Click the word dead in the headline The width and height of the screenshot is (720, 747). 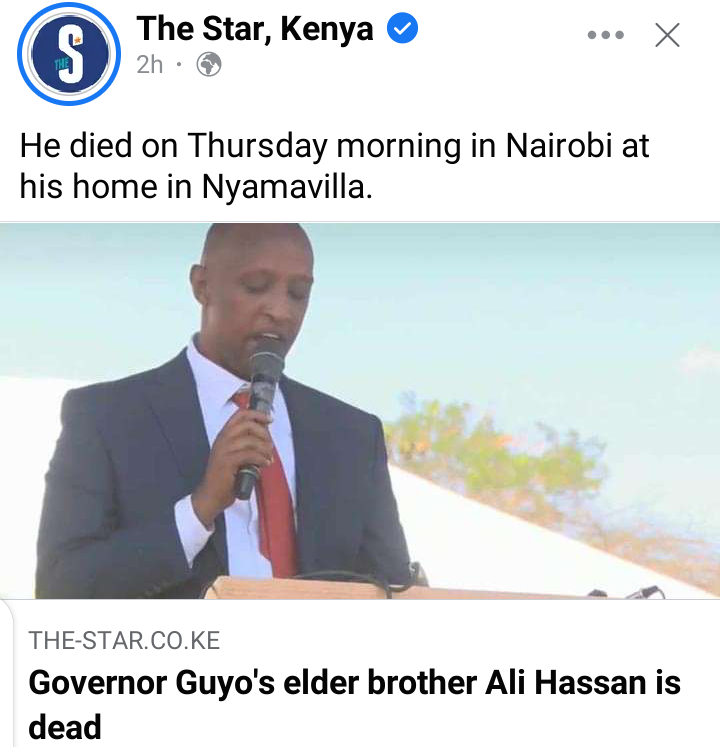[x=65, y=727]
